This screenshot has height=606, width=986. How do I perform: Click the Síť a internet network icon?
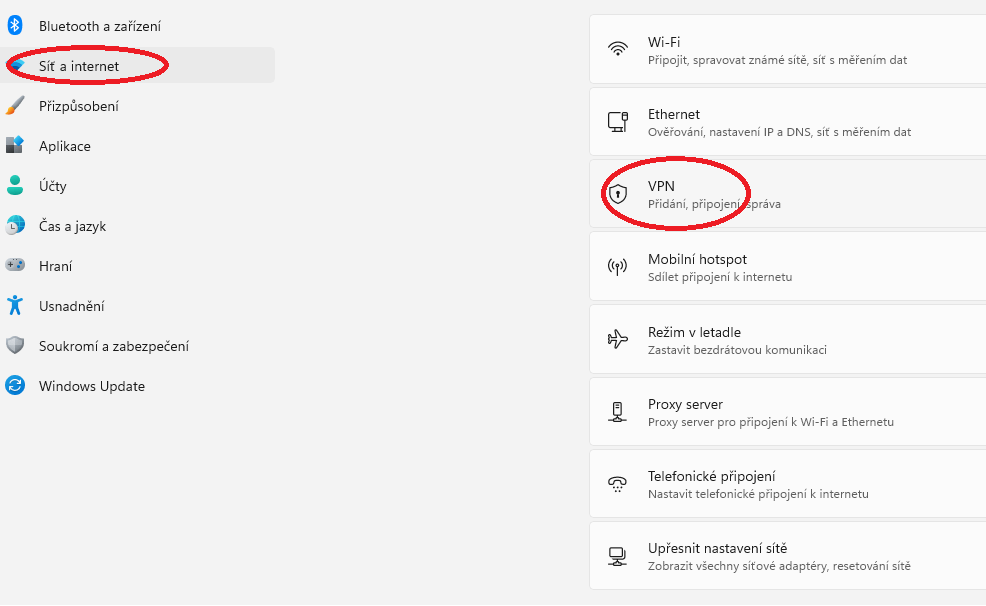click(x=17, y=65)
